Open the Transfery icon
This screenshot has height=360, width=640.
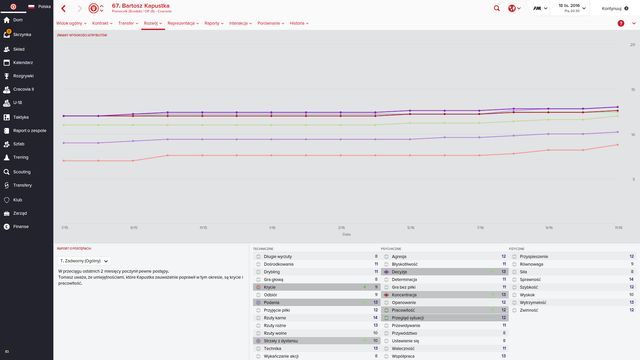7,185
